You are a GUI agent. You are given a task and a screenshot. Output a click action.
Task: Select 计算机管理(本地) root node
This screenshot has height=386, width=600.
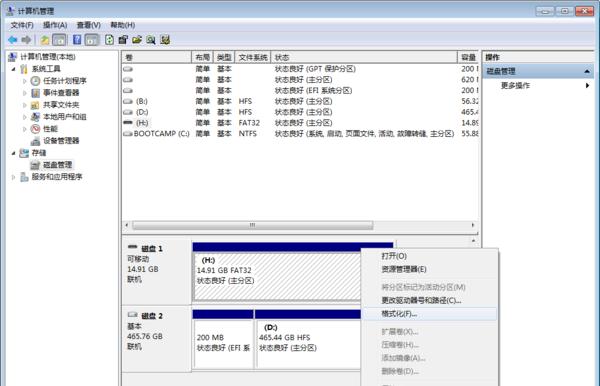[47, 57]
